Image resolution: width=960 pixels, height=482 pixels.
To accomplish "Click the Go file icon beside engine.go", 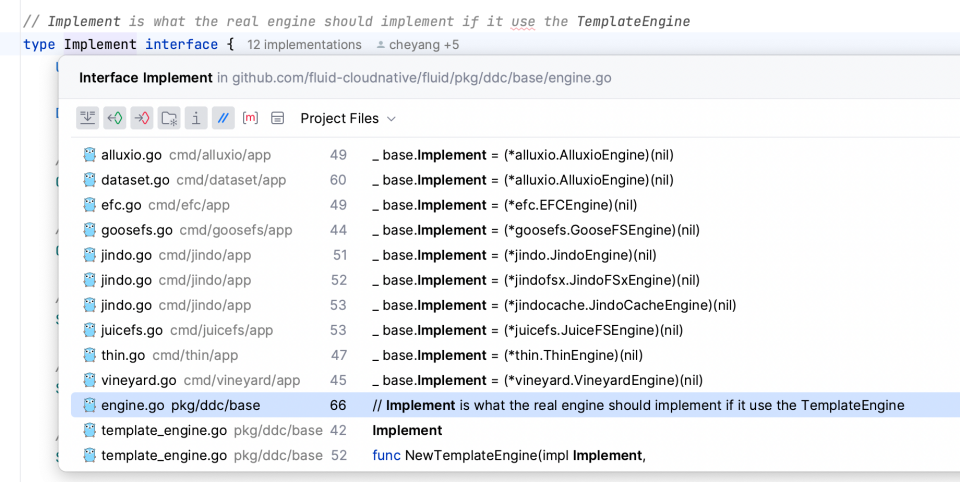I will click(90, 405).
